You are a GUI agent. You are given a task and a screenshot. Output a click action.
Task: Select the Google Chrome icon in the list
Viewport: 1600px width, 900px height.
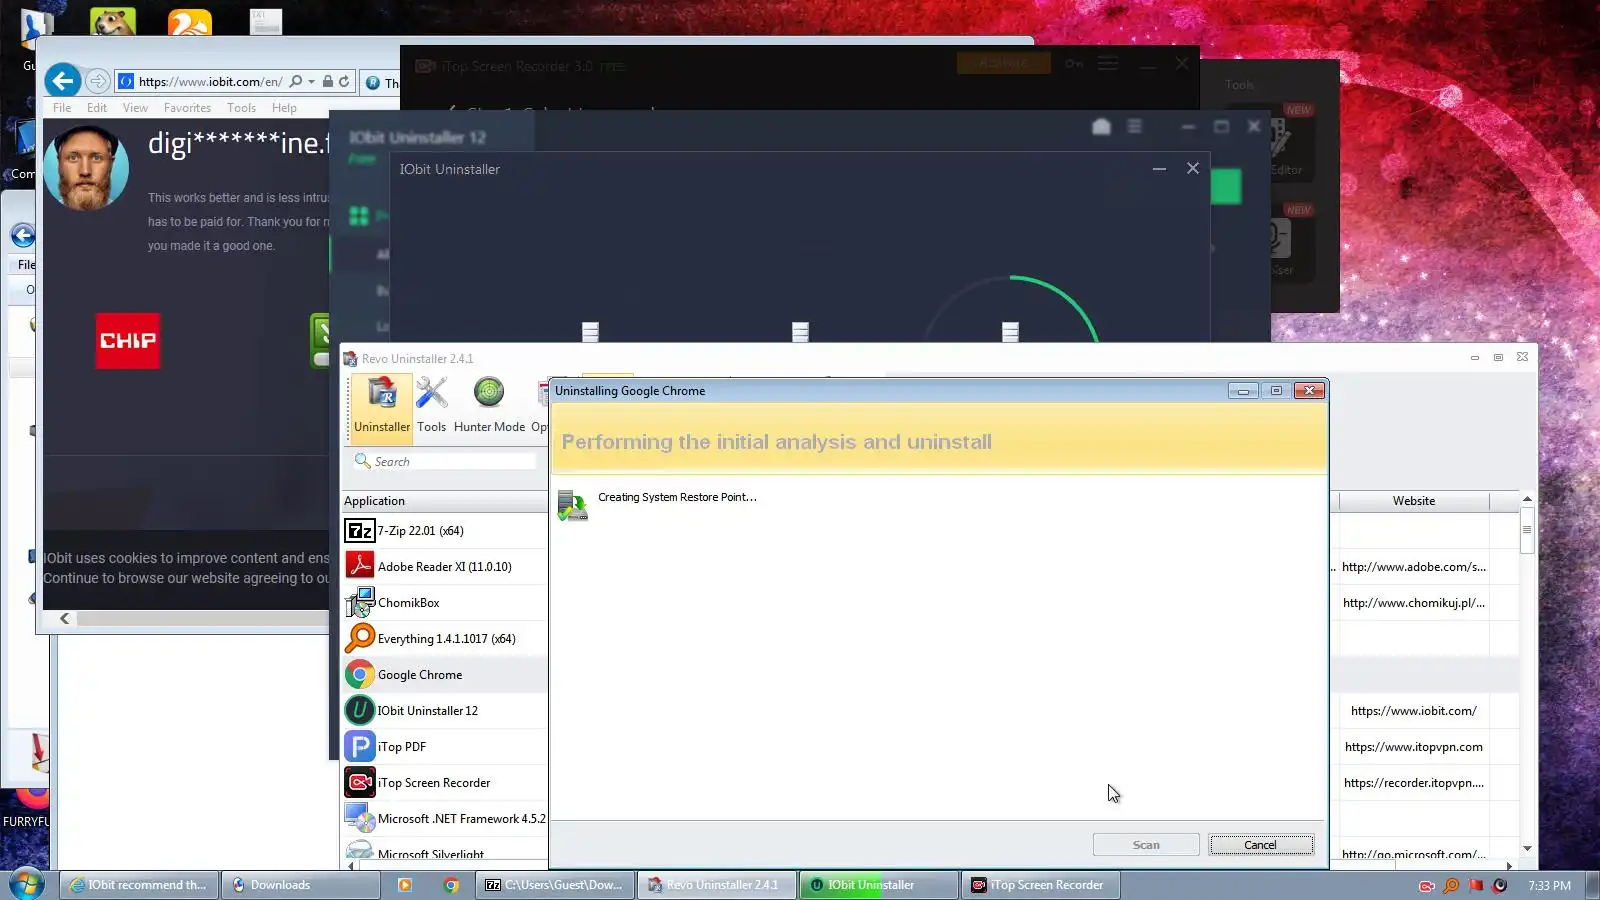(x=360, y=675)
